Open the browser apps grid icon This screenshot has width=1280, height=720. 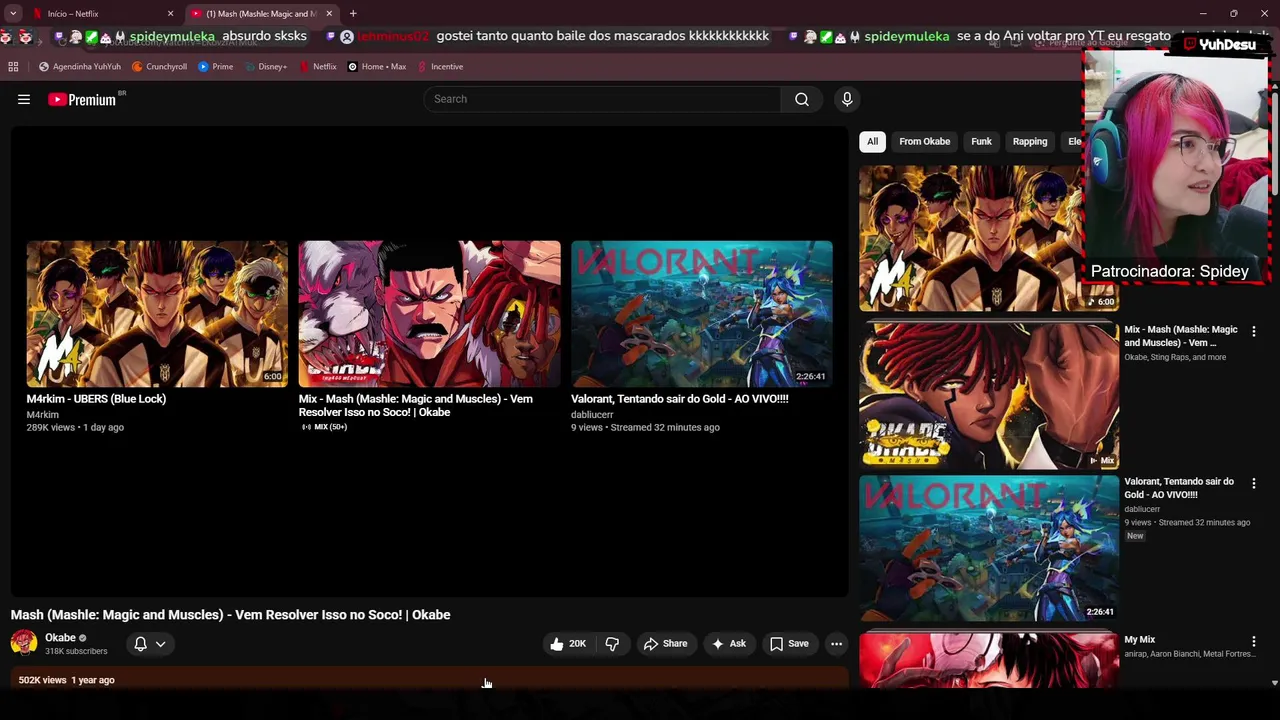(x=13, y=67)
